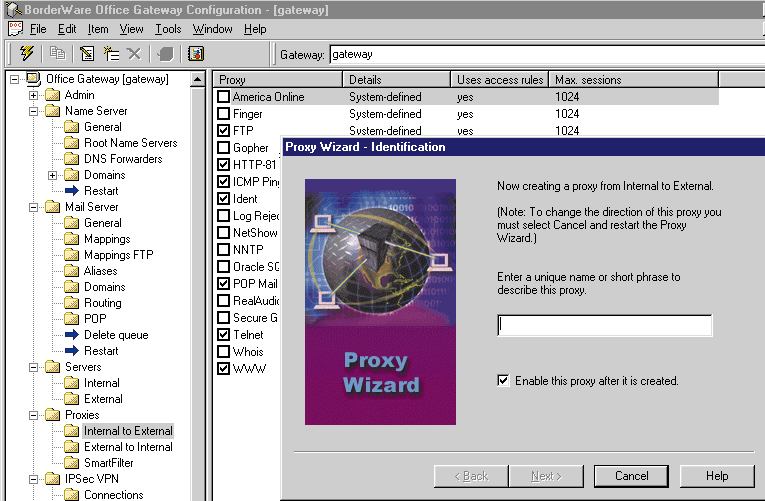Click Cancel in the Proxy Wizard
Viewport: 765px width, 501px height.
[631, 476]
